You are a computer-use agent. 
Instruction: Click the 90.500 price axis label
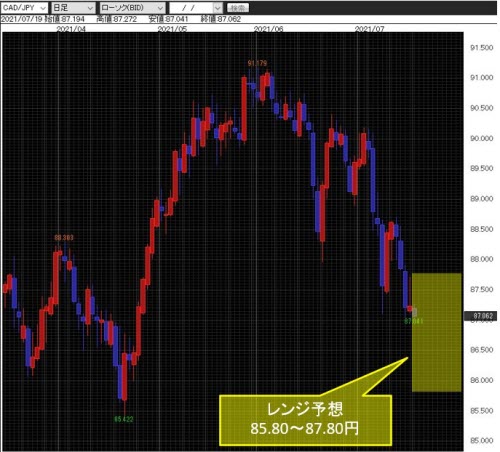click(481, 108)
